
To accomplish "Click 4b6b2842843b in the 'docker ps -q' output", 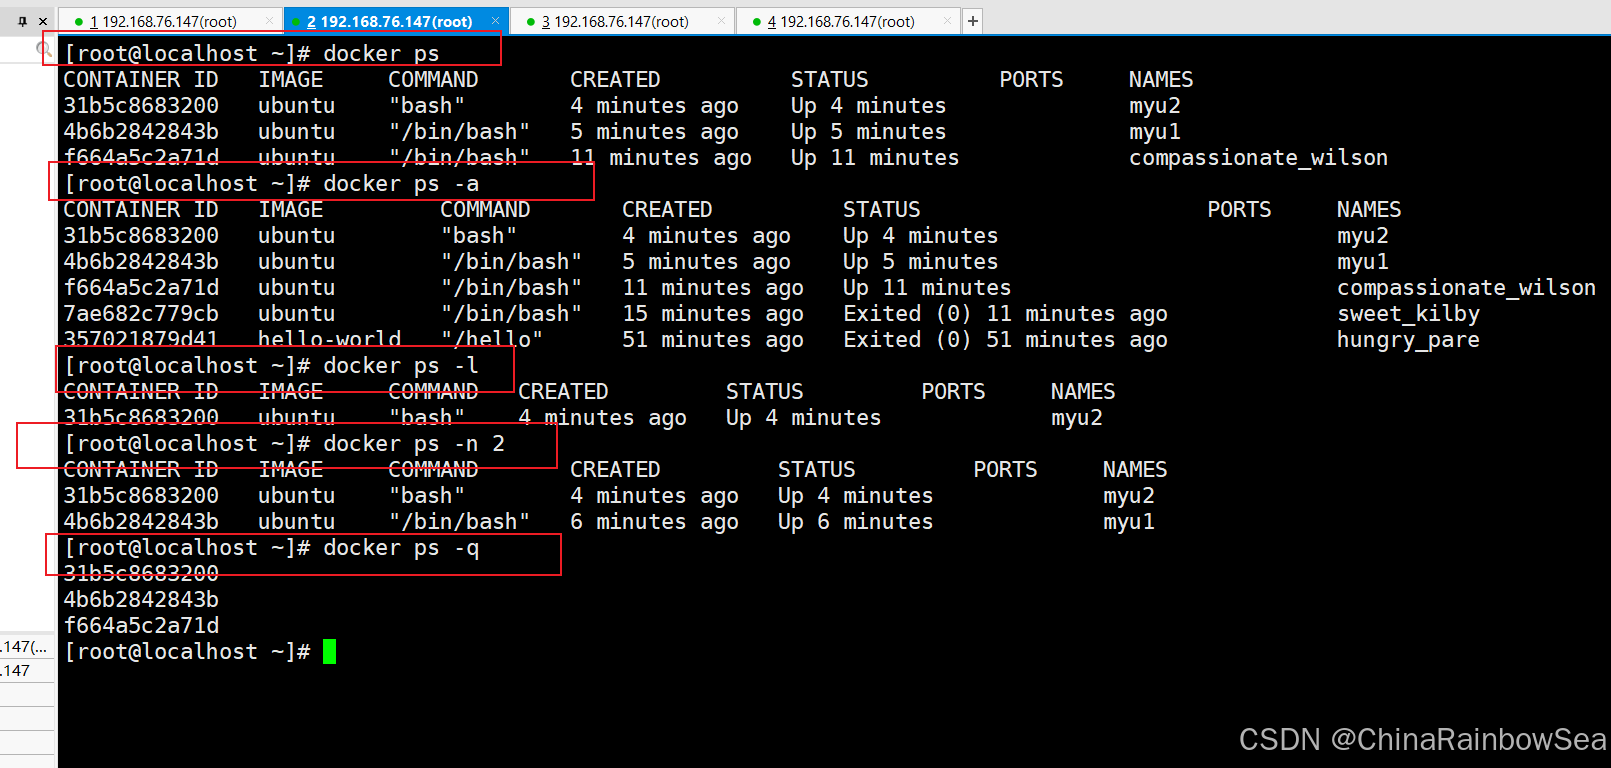I will (141, 600).
